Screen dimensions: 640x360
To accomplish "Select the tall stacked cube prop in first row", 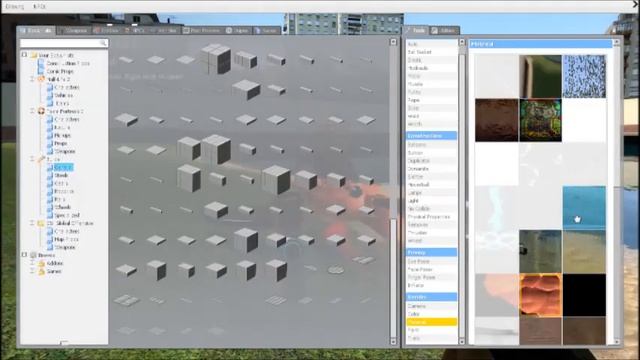I will pyautogui.click(x=216, y=59).
